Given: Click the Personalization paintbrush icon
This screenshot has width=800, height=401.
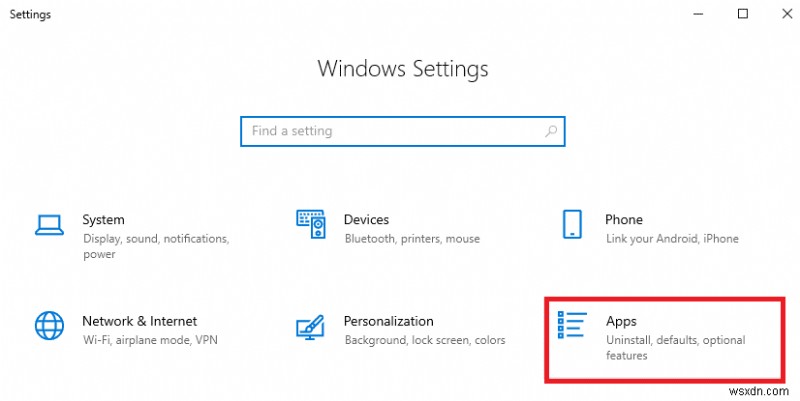Looking at the screenshot, I should point(310,326).
